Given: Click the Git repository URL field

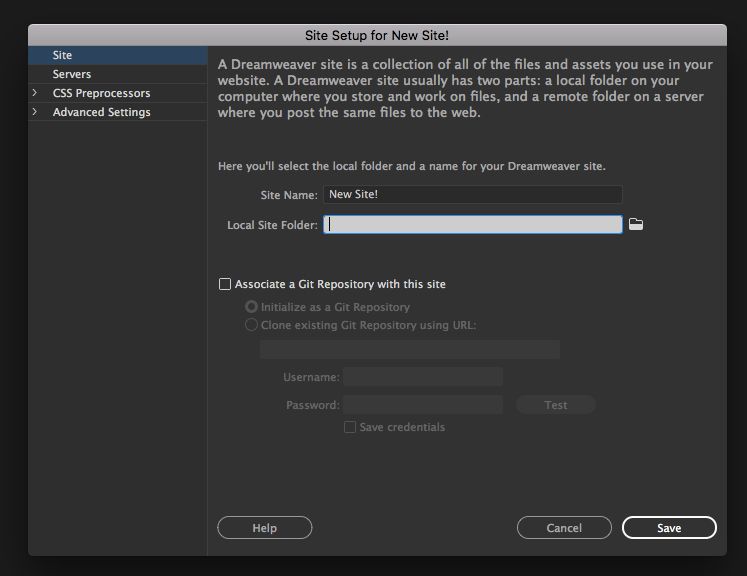Looking at the screenshot, I should click(410, 349).
